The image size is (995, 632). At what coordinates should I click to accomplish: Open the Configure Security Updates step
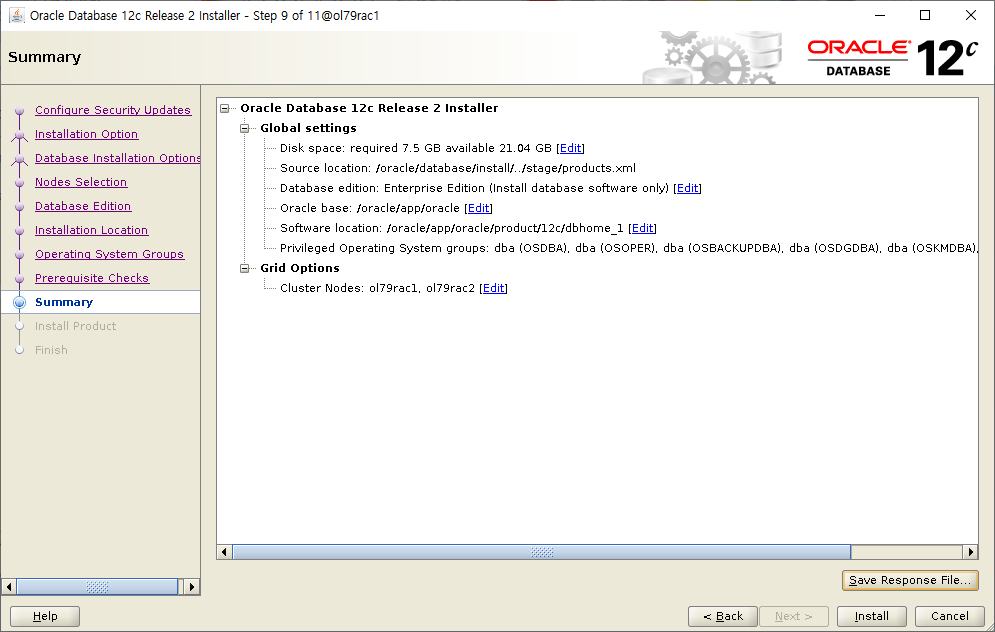(x=112, y=110)
